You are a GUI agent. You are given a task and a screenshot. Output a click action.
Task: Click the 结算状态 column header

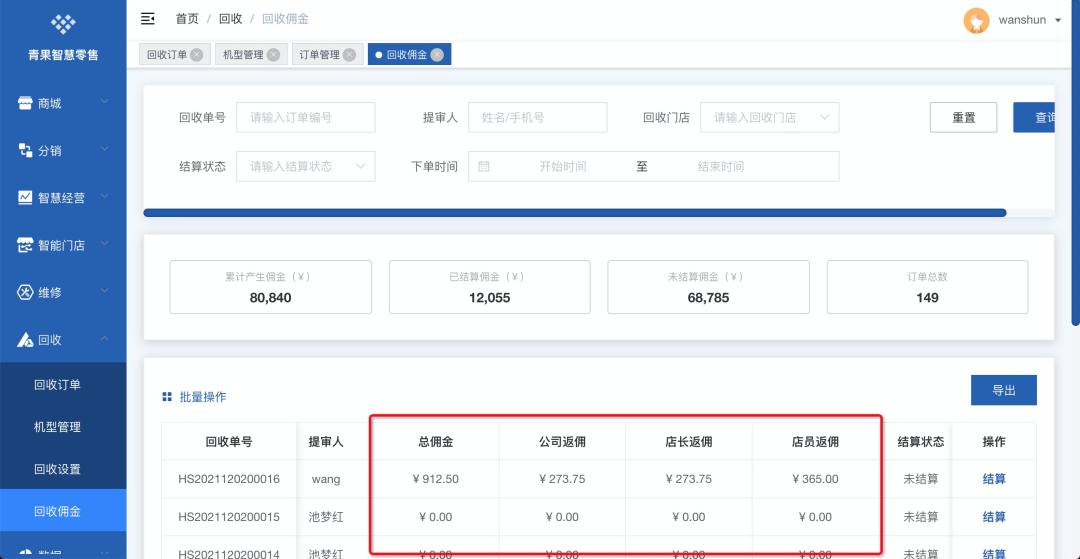pos(921,442)
